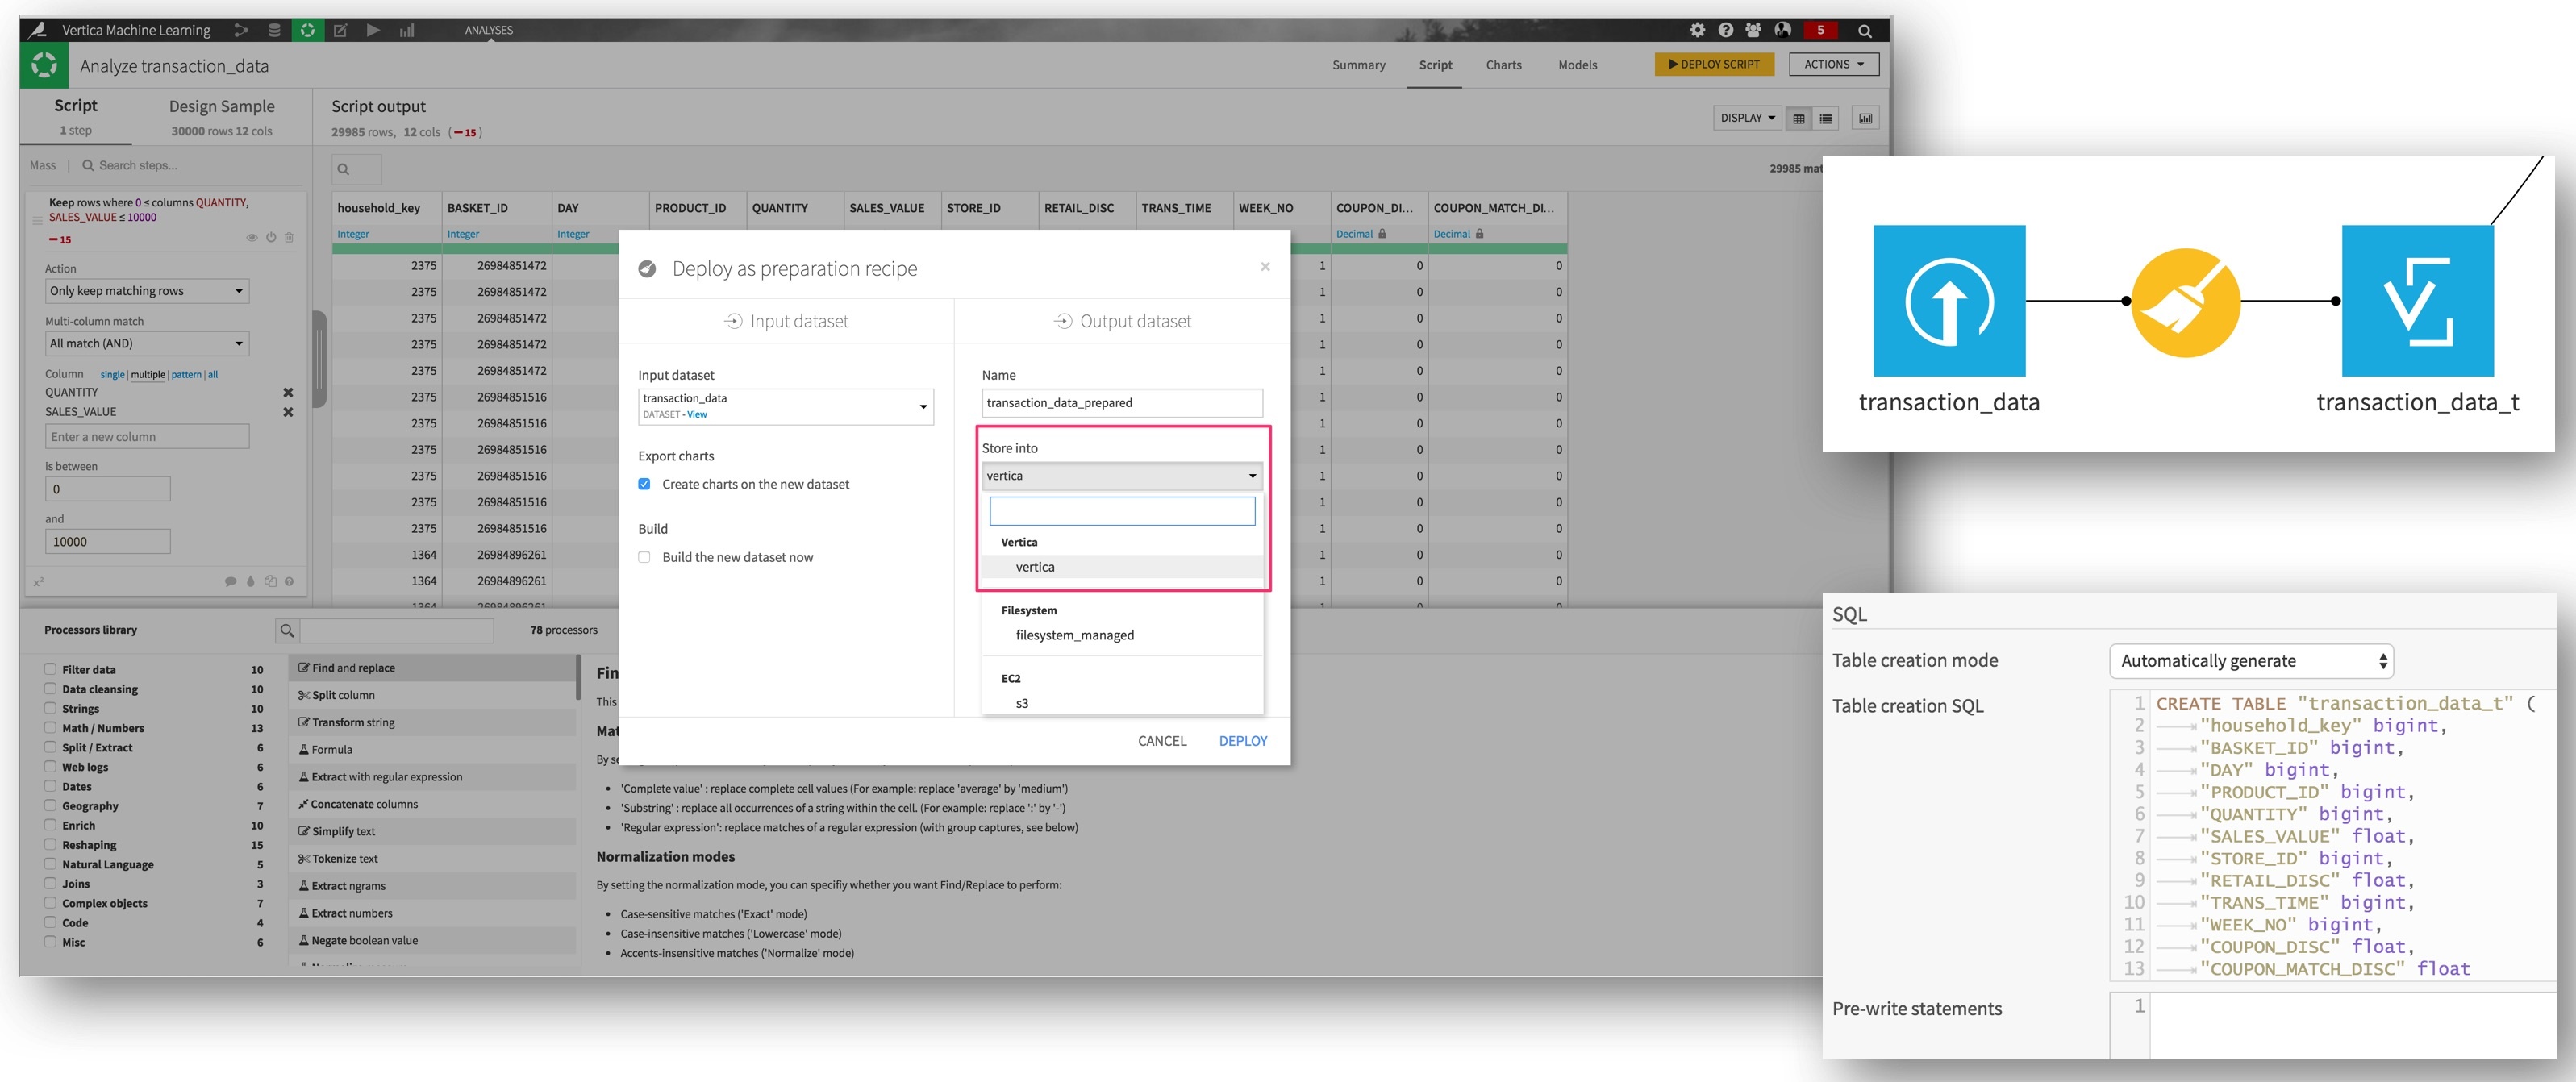Click the step color droplet icon
Image resolution: width=2576 pixels, height=1082 pixels.
click(x=250, y=581)
